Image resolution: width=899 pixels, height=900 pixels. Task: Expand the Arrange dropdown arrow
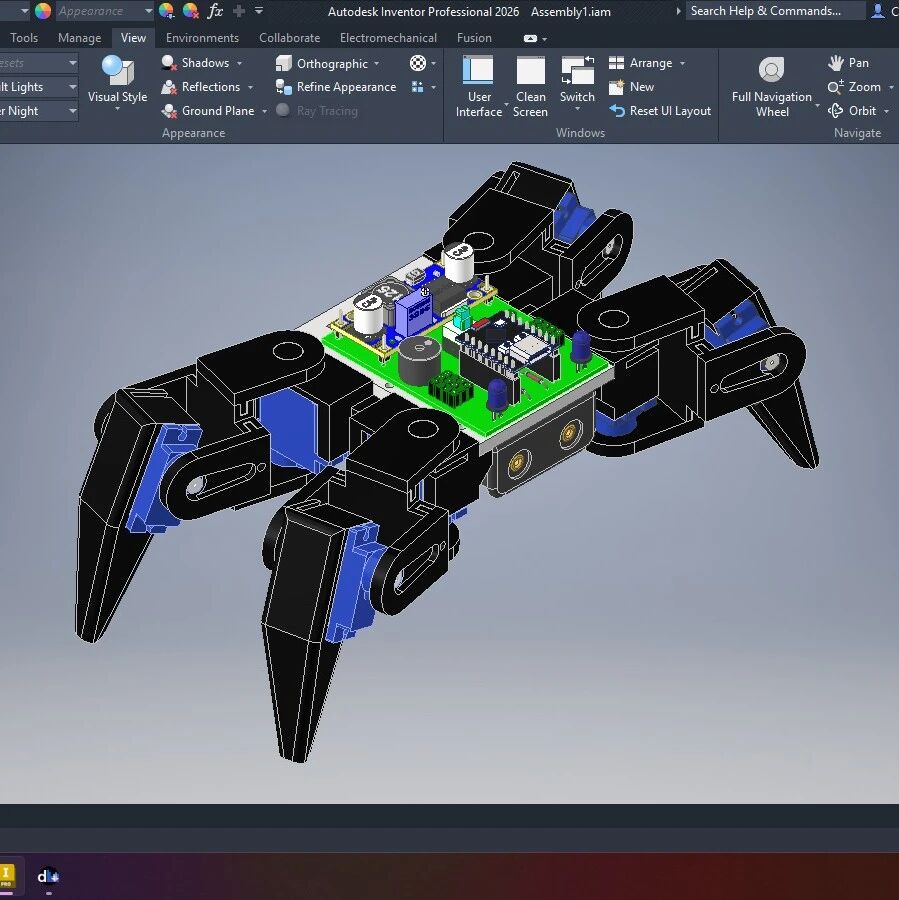pos(682,63)
